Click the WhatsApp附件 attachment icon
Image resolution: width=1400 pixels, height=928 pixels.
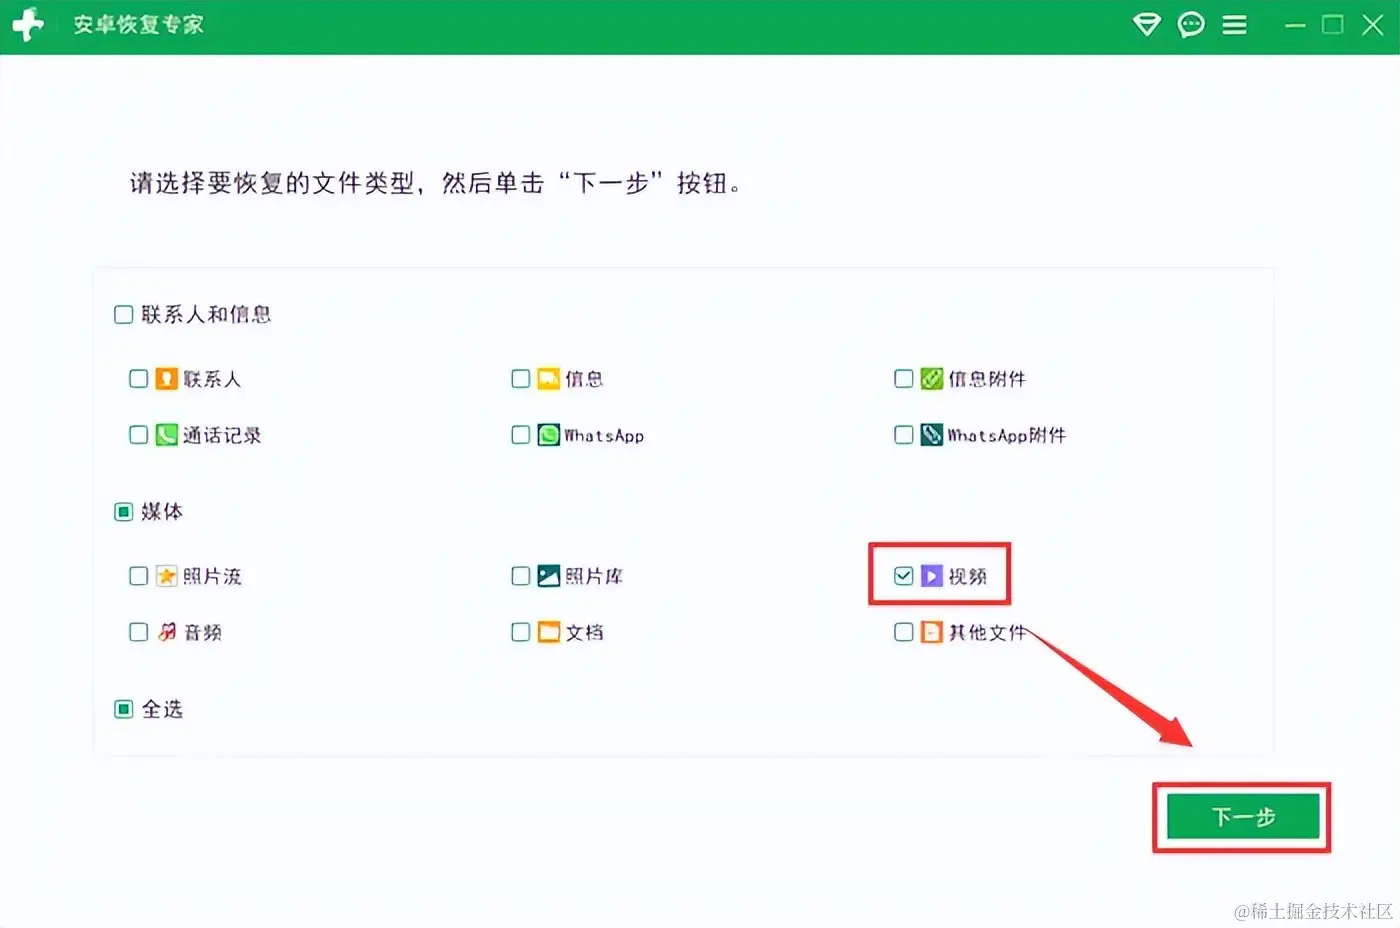(931, 435)
